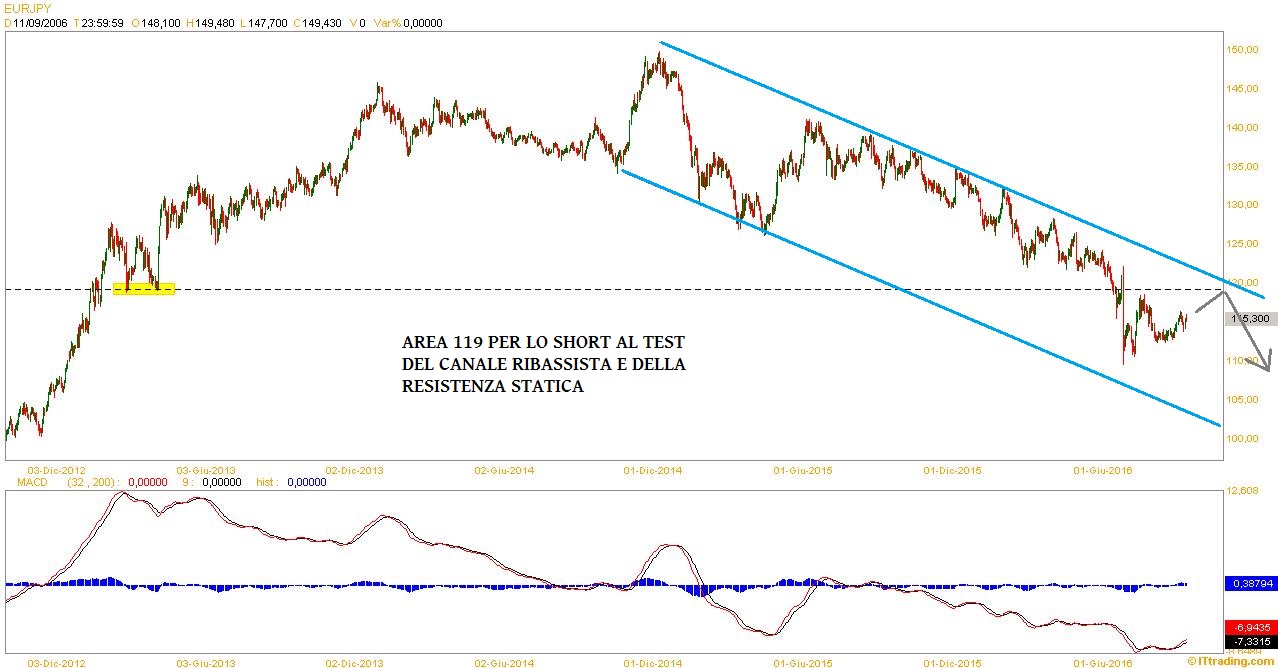The height and width of the screenshot is (668, 1278).
Task: Open the ITtrading.com watermark link
Action: (1233, 660)
